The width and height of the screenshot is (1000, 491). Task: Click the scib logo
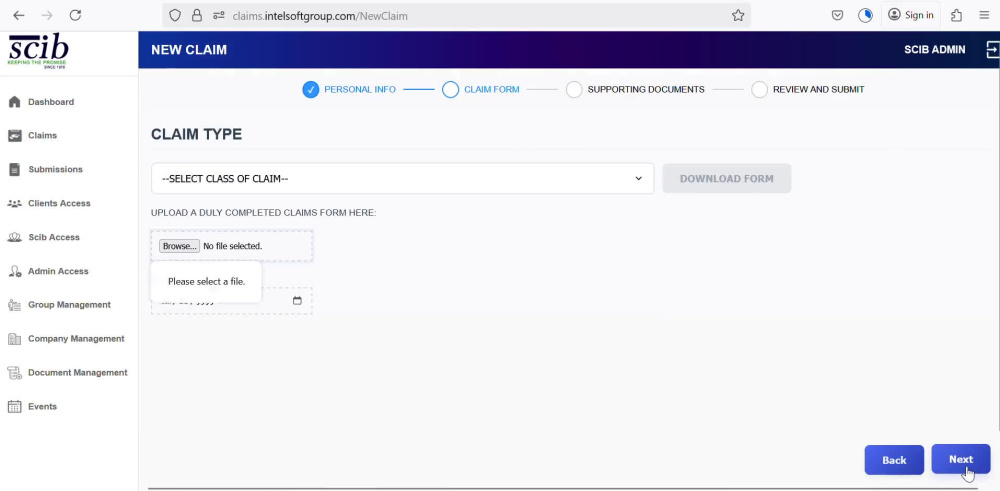[38, 51]
